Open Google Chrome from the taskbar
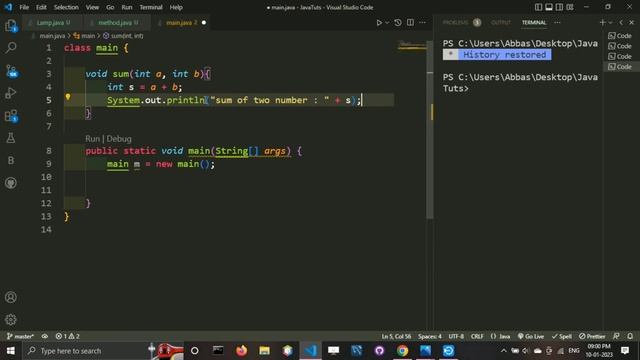Viewport: 640px width, 360px height. 402,351
